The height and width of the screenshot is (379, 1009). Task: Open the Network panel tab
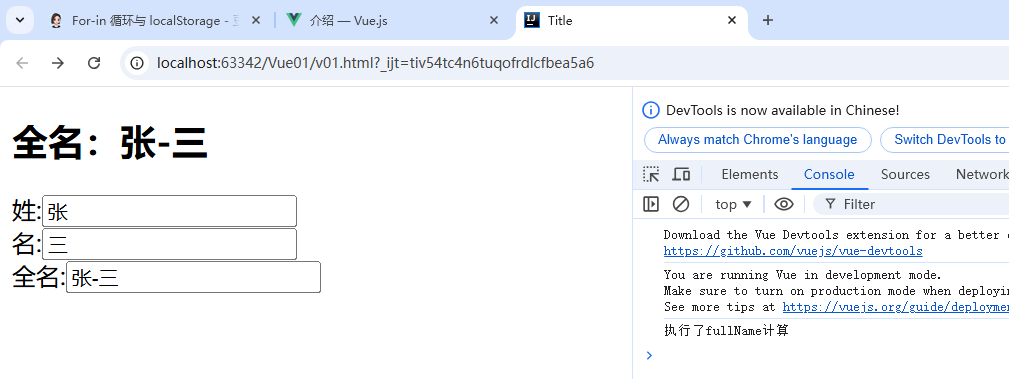(x=981, y=174)
